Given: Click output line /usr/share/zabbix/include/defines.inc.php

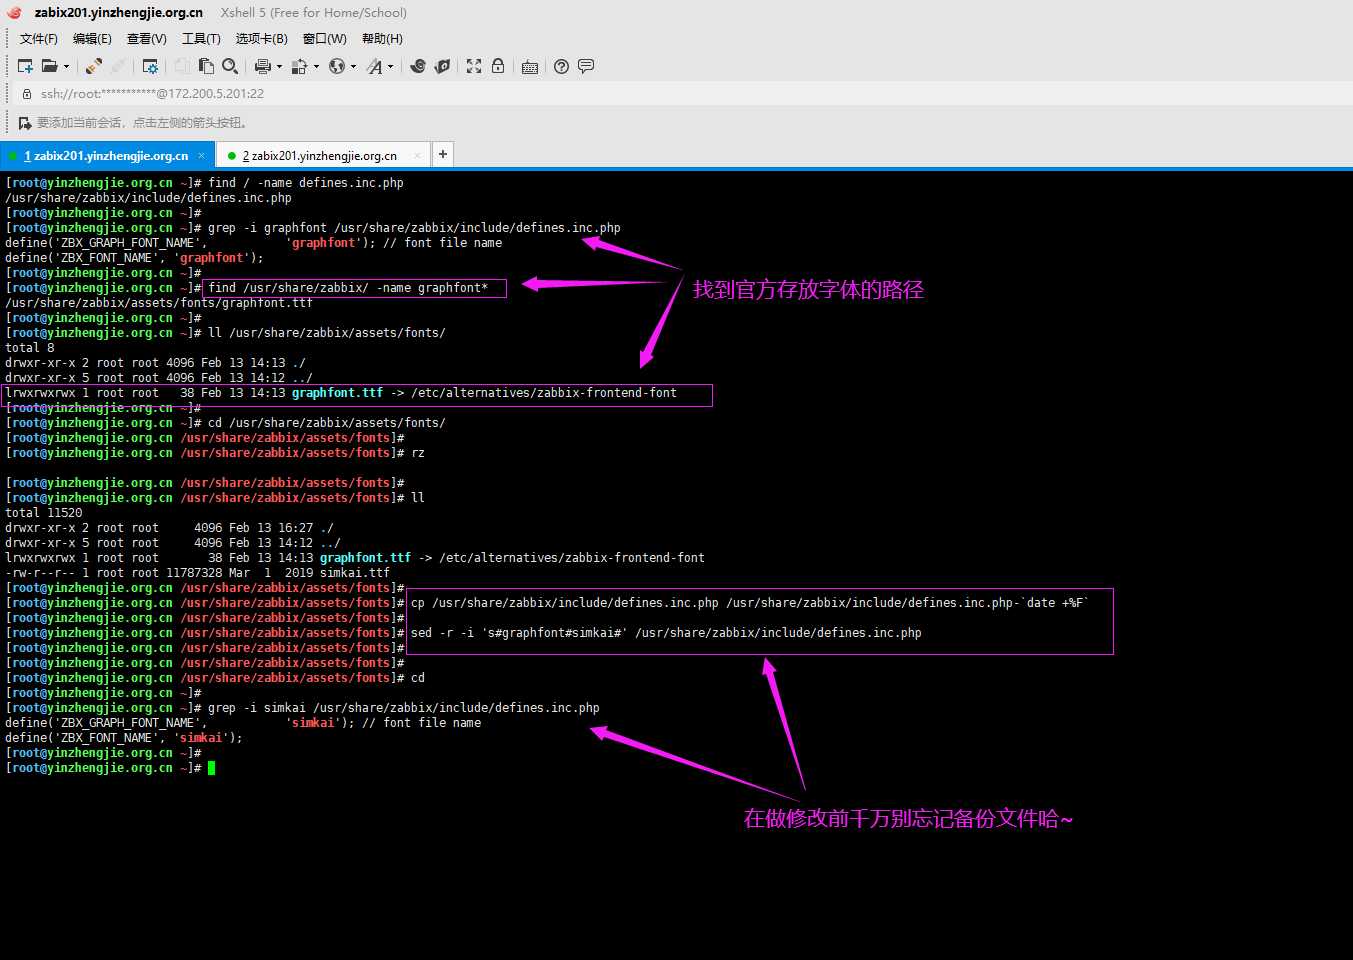Looking at the screenshot, I should tap(148, 198).
